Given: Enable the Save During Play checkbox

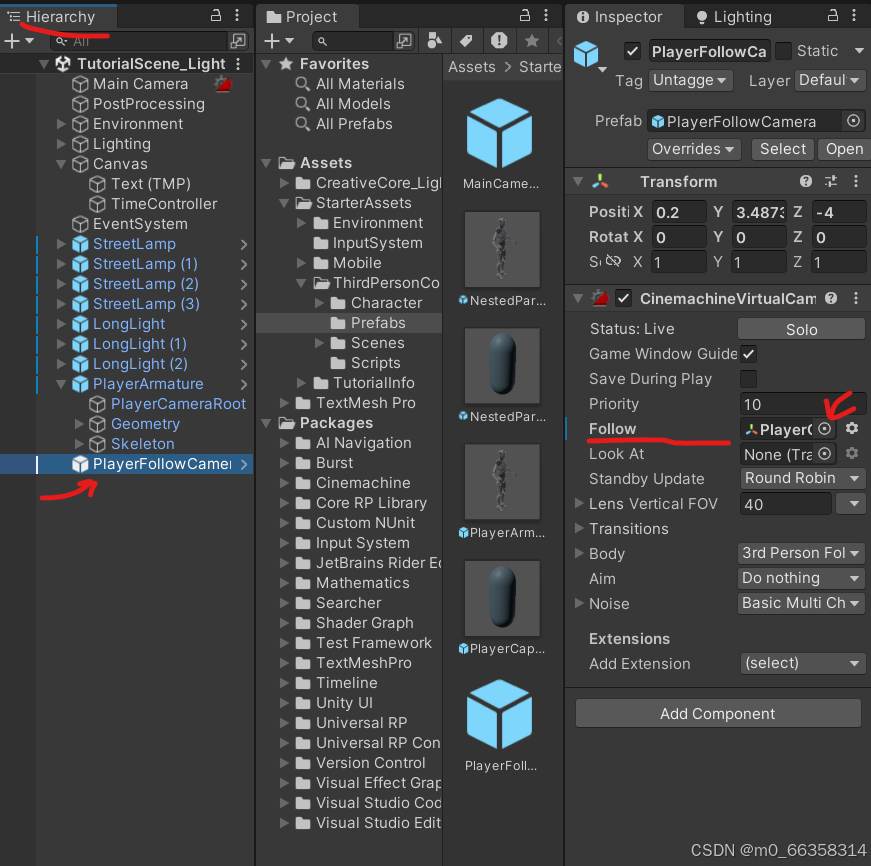Looking at the screenshot, I should (748, 379).
